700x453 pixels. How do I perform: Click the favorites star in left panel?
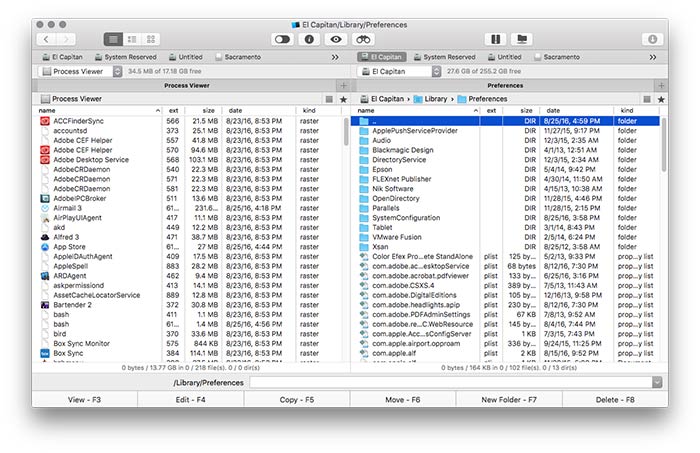point(344,99)
